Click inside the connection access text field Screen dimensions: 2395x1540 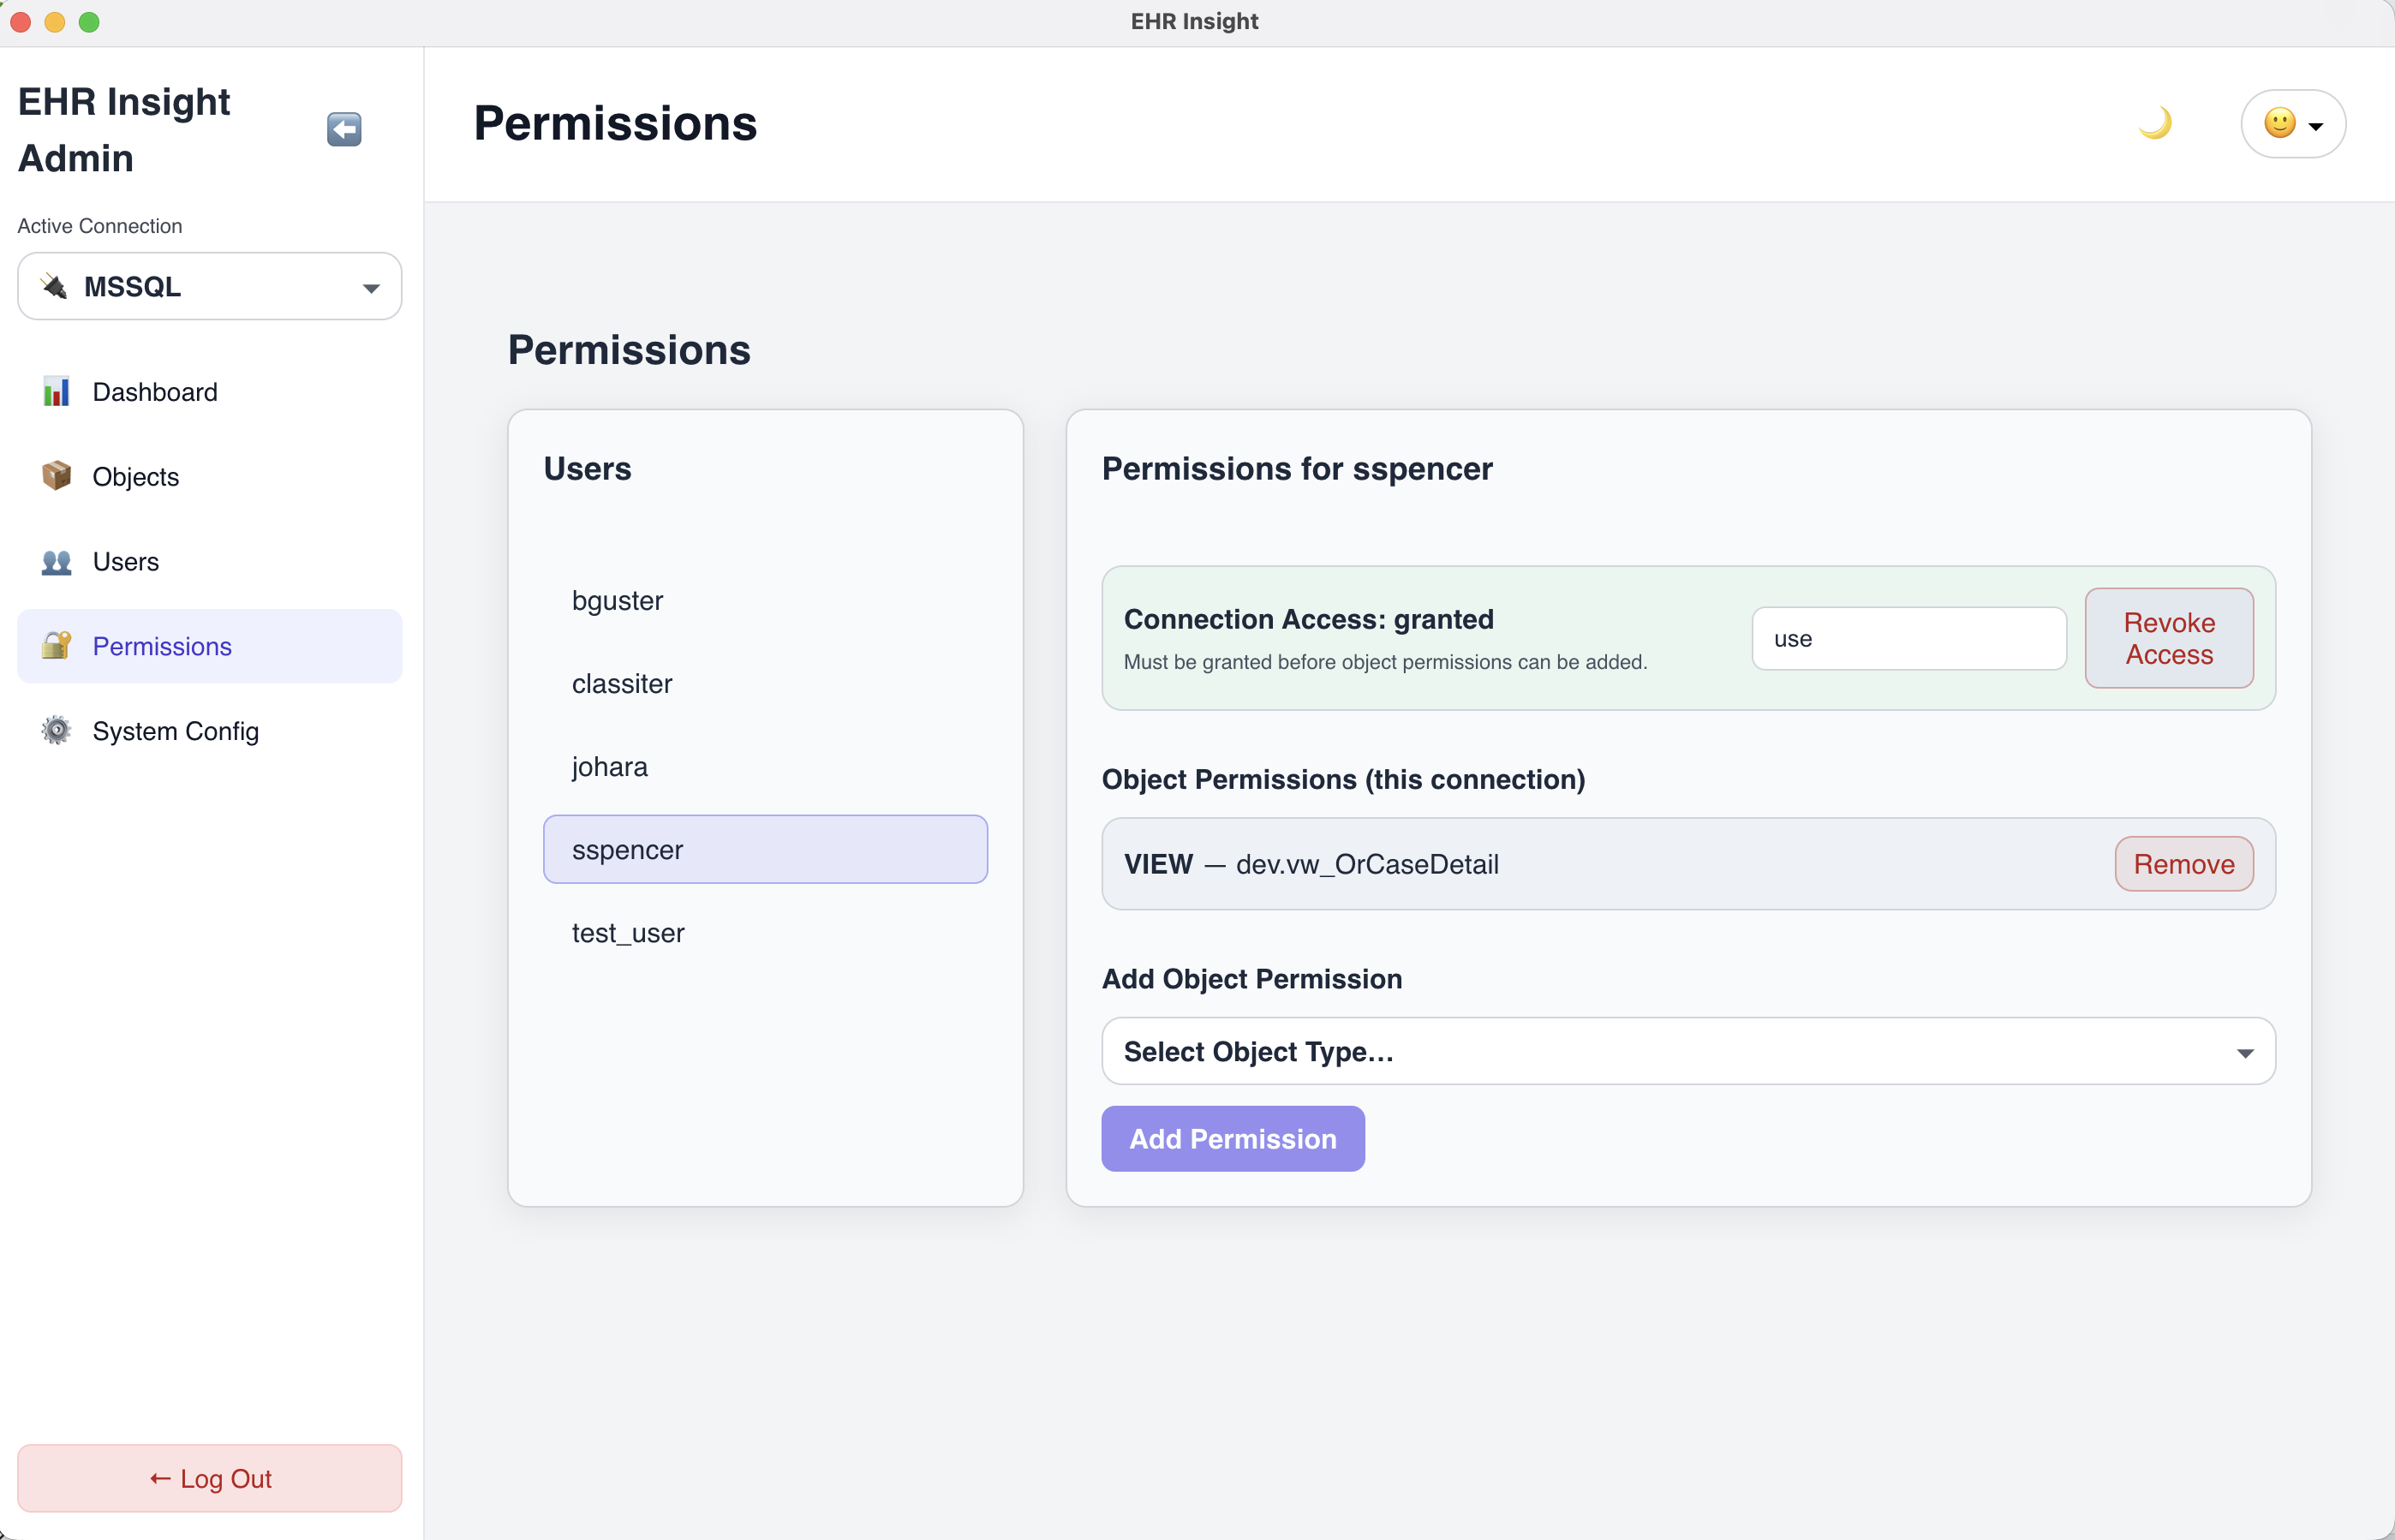pos(1908,638)
